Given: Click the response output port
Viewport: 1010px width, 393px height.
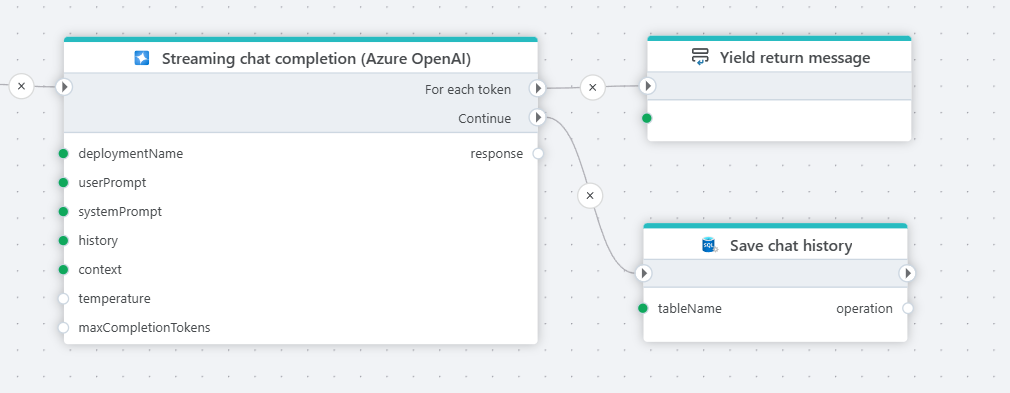Looking at the screenshot, I should [x=538, y=153].
